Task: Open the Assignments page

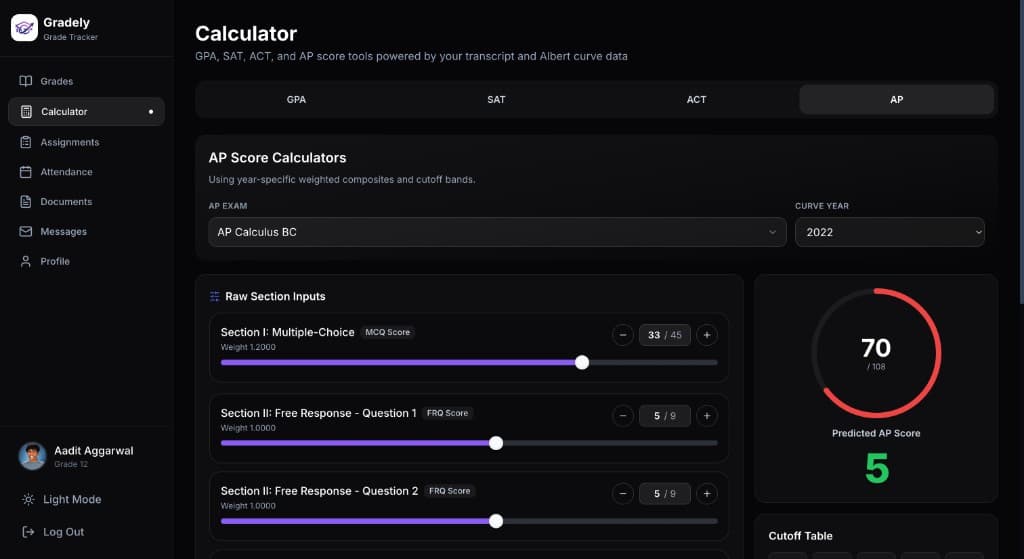Action: [x=86, y=142]
